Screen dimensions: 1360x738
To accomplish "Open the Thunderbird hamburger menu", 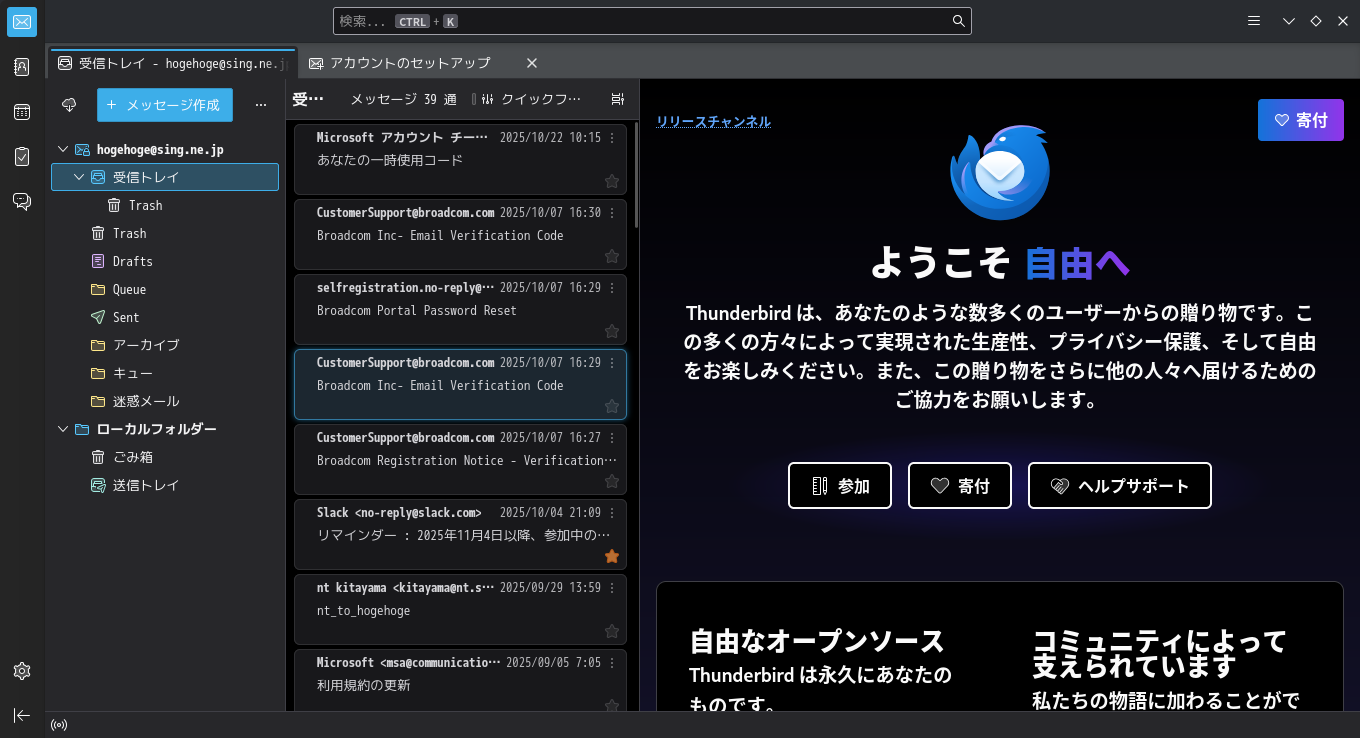I will 1254,21.
